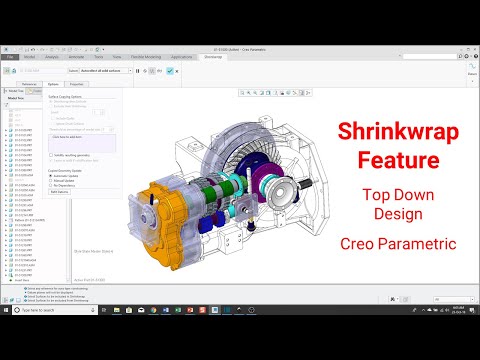Click the 'Click here to add item' collector
The image size is (480, 360).
(x=82, y=143)
